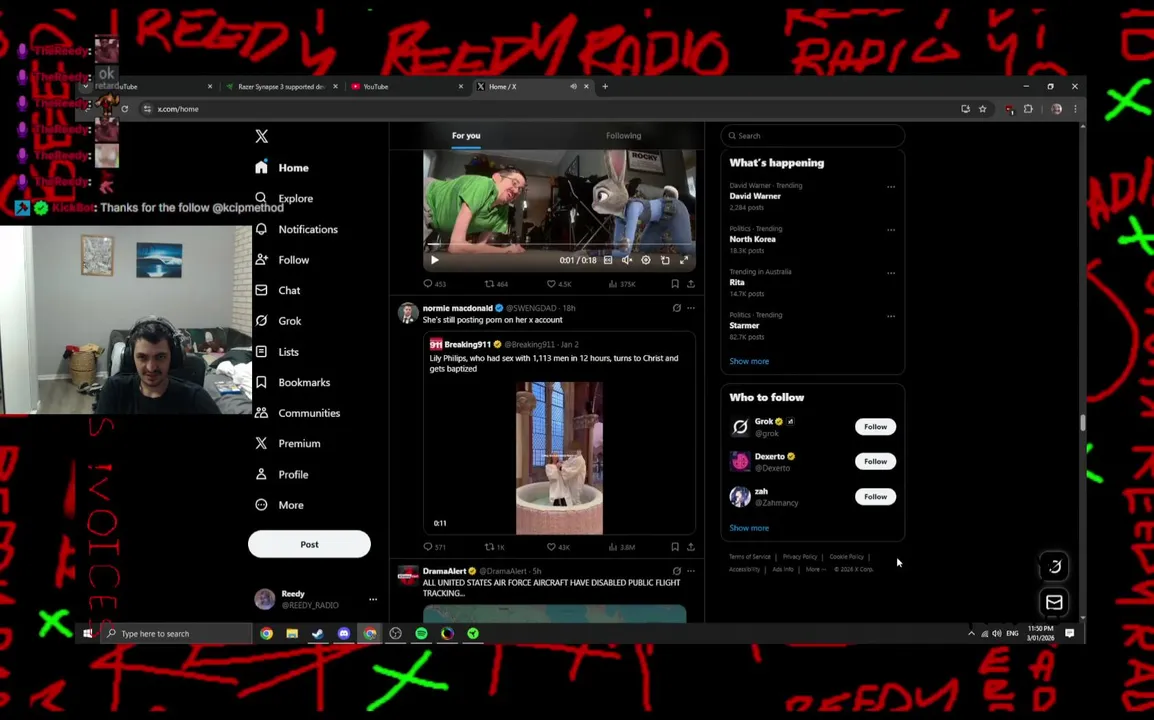Click Show more under What's happening
This screenshot has height=720, width=1154.
(748, 361)
